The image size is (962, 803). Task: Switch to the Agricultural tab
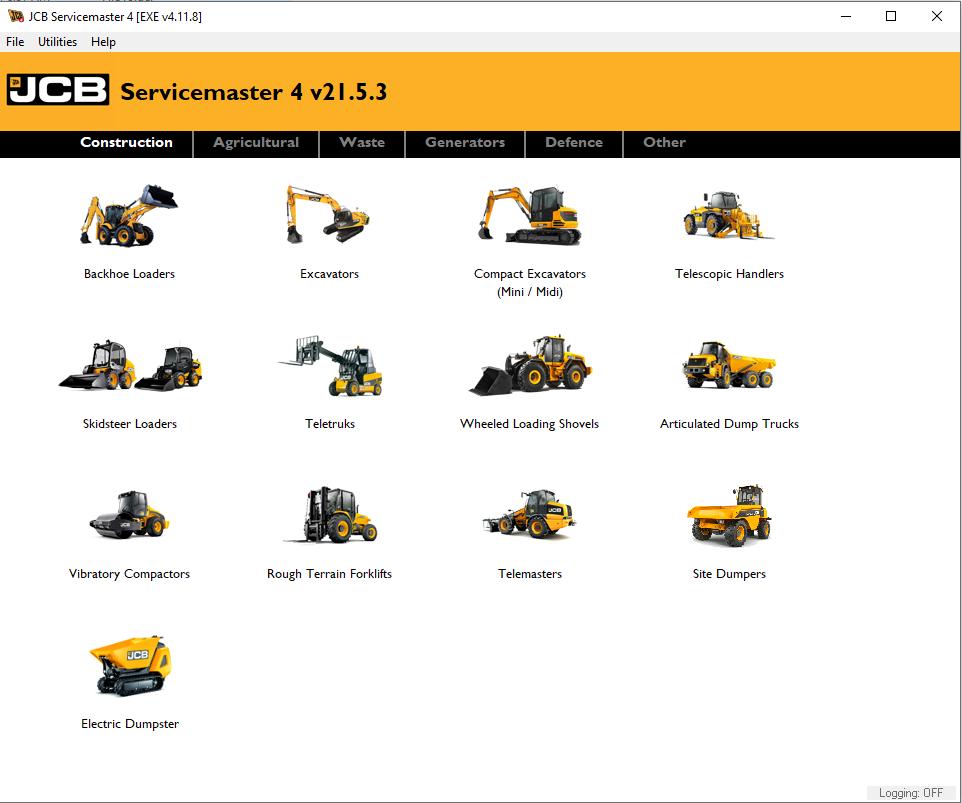pos(255,143)
